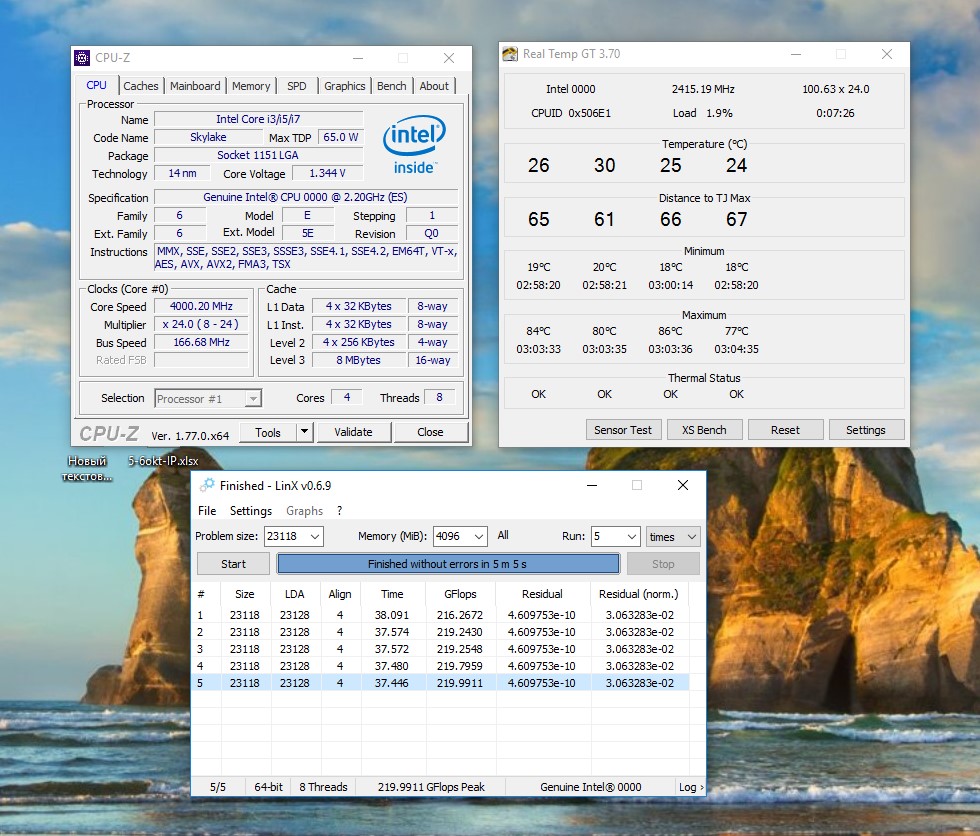980x836 pixels.
Task: Click the CPU-Z title bar icon
Action: 82,58
